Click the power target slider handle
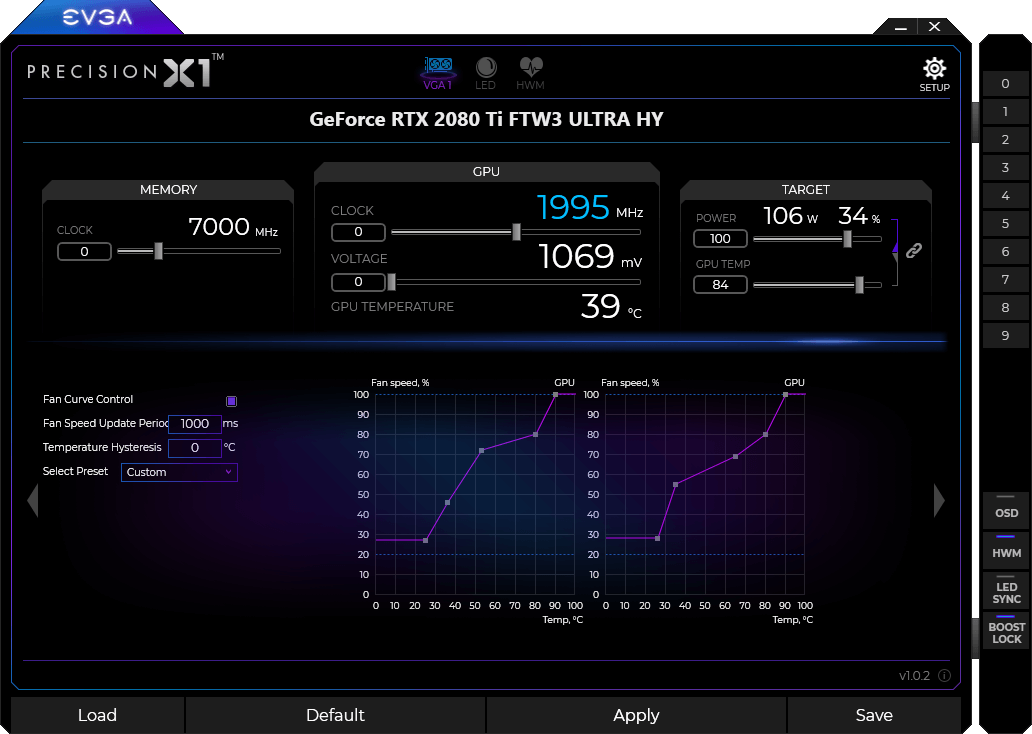The height and width of the screenshot is (734, 1032). 847,239
